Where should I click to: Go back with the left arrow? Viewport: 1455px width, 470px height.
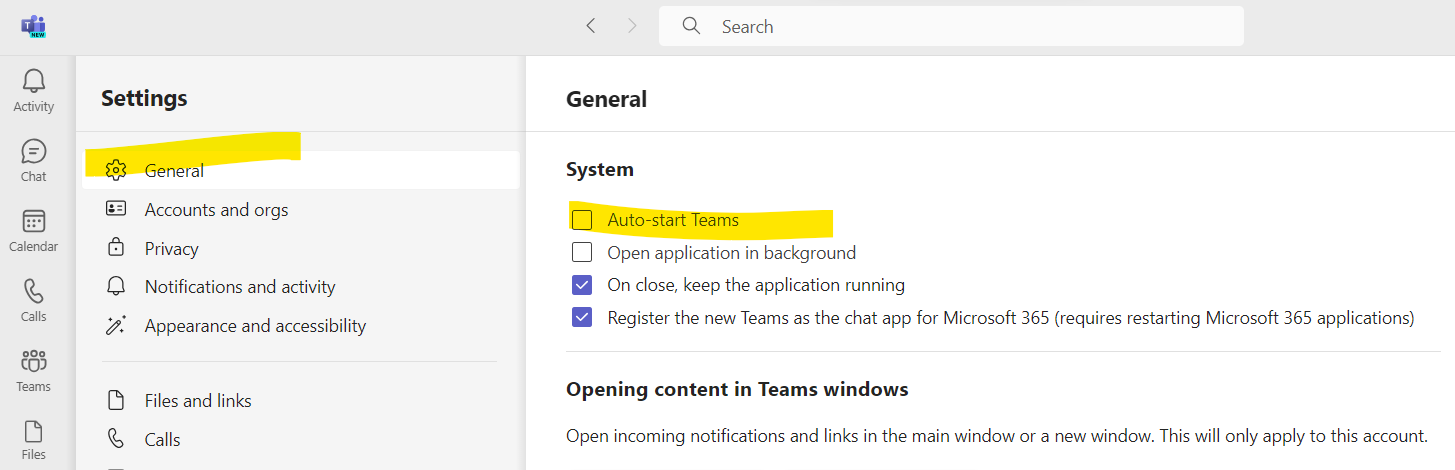point(591,26)
